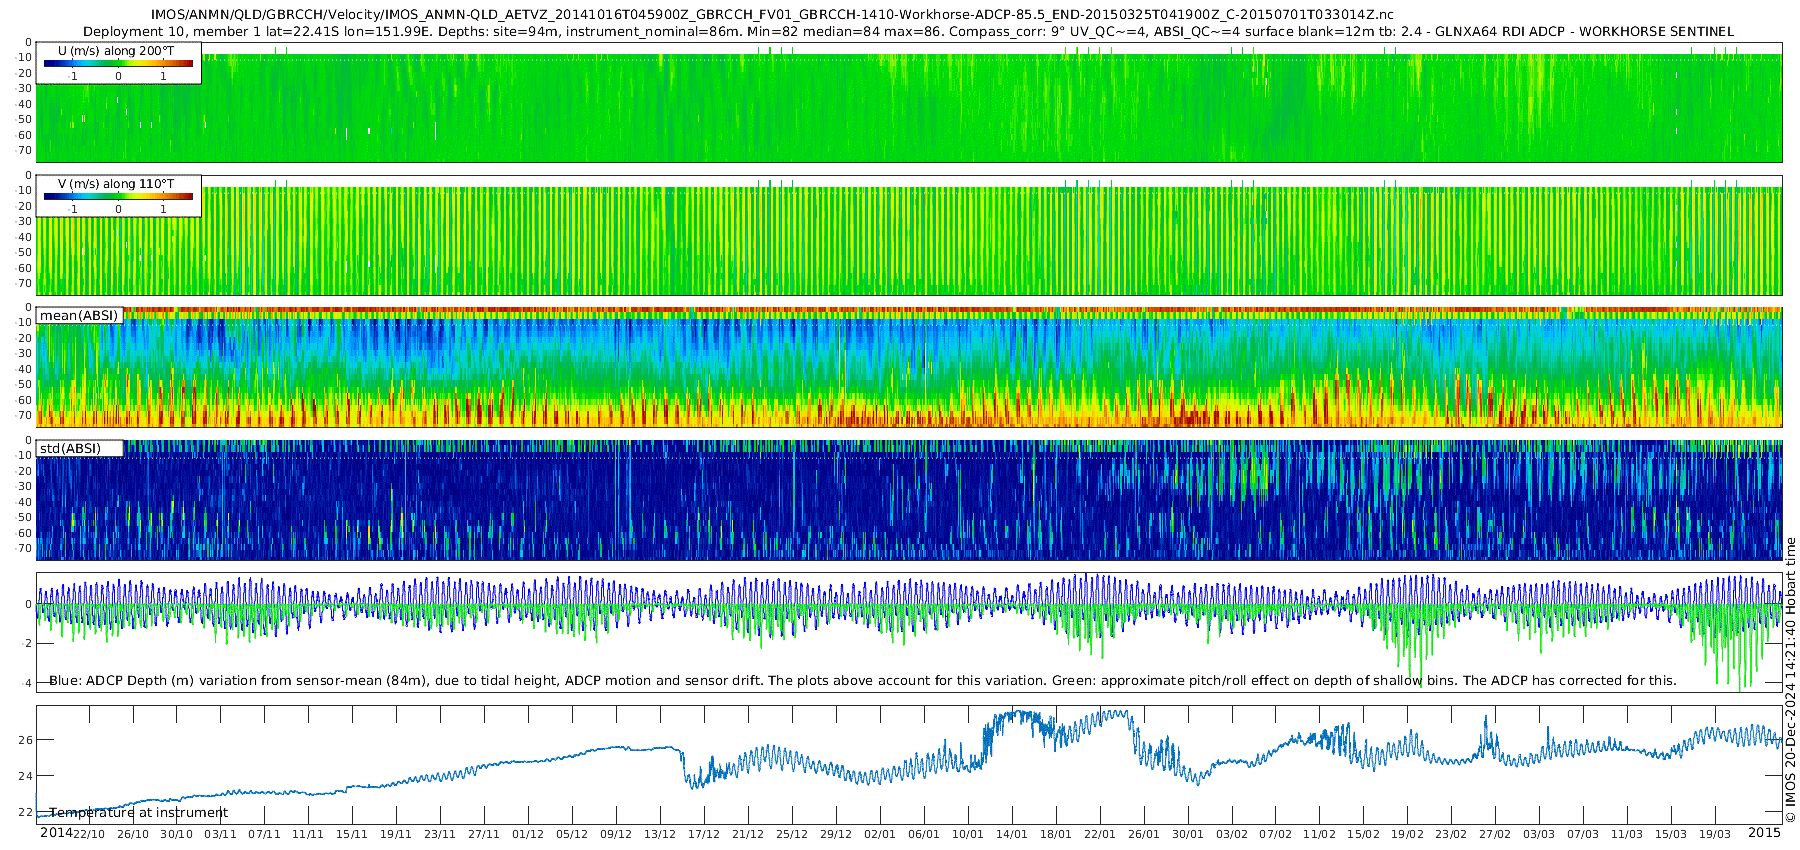Screen dimensions: 1800x850
Task: Select the 'Deployment 10, member 1' subtitle line
Action: tap(908, 32)
